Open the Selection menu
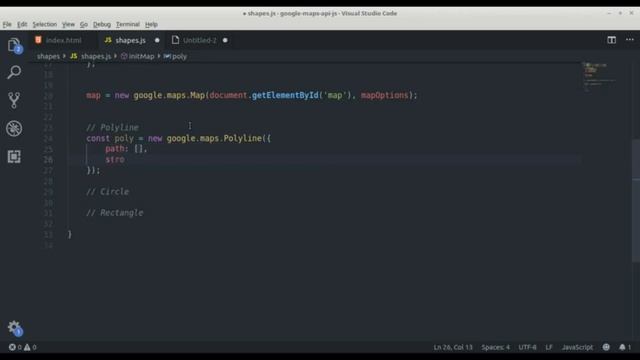The width and height of the screenshot is (640, 360). pyautogui.click(x=45, y=24)
